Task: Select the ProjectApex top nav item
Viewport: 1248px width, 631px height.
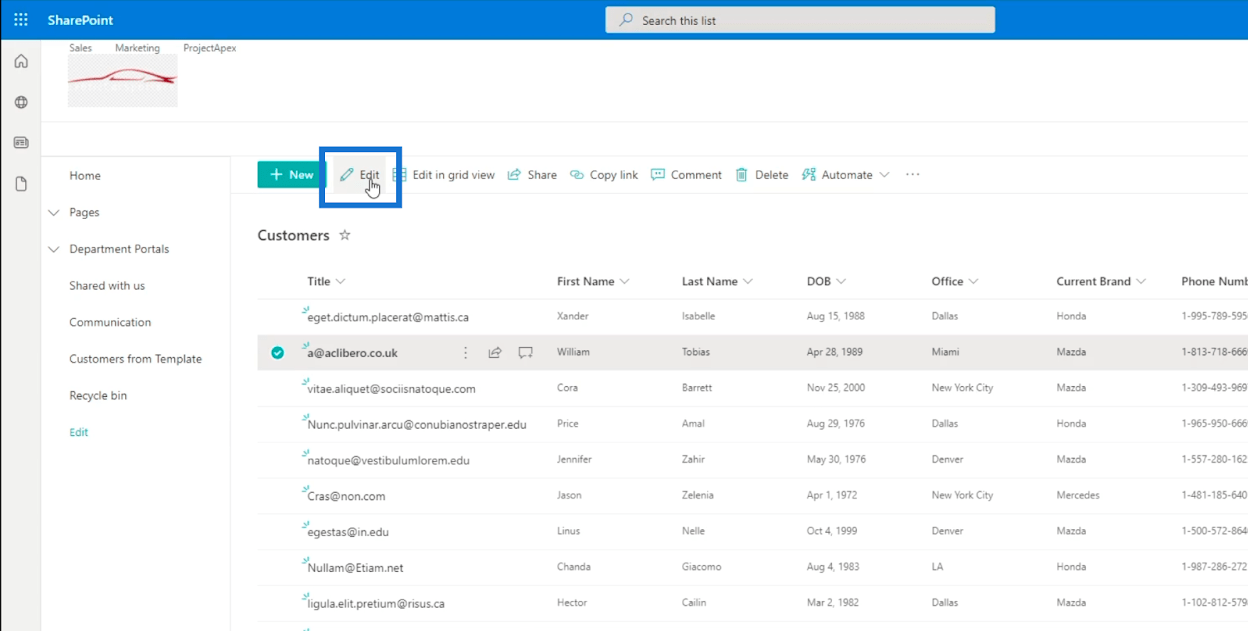Action: [210, 48]
